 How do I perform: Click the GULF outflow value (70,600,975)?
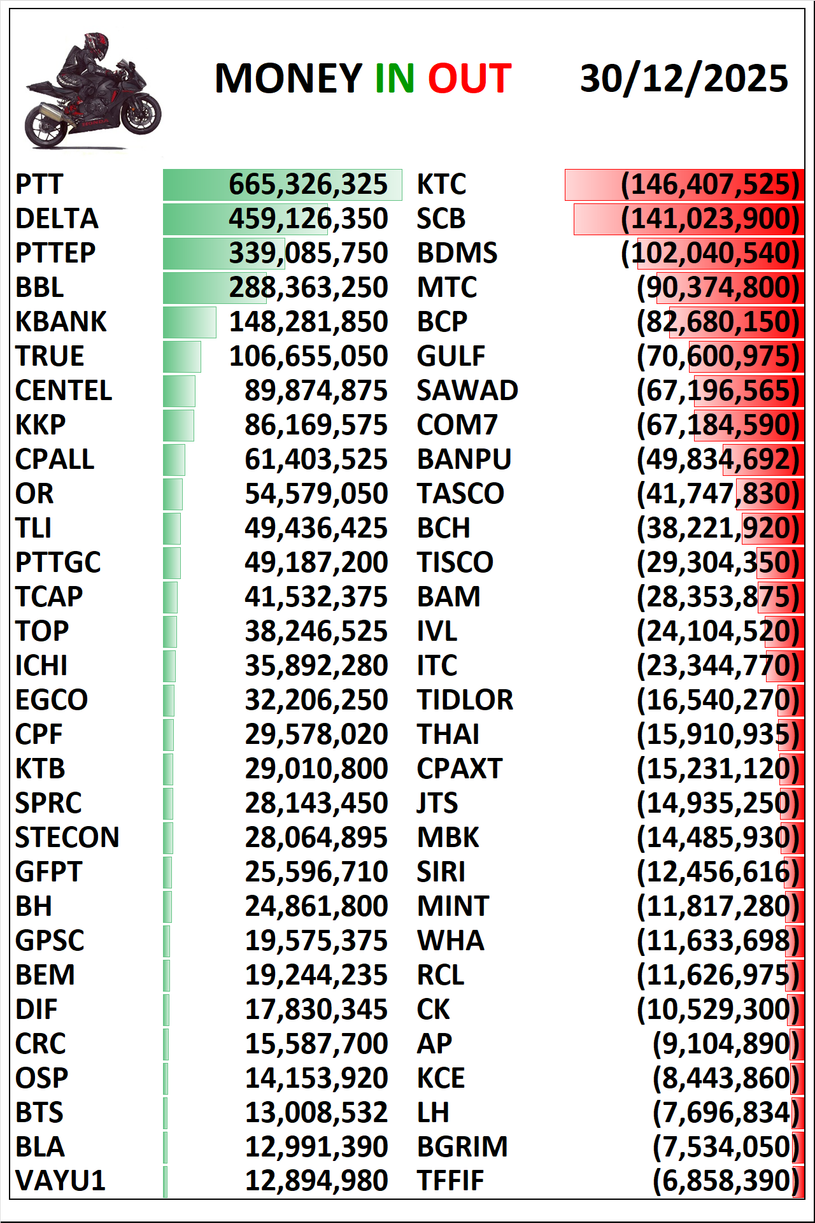pyautogui.click(x=719, y=356)
